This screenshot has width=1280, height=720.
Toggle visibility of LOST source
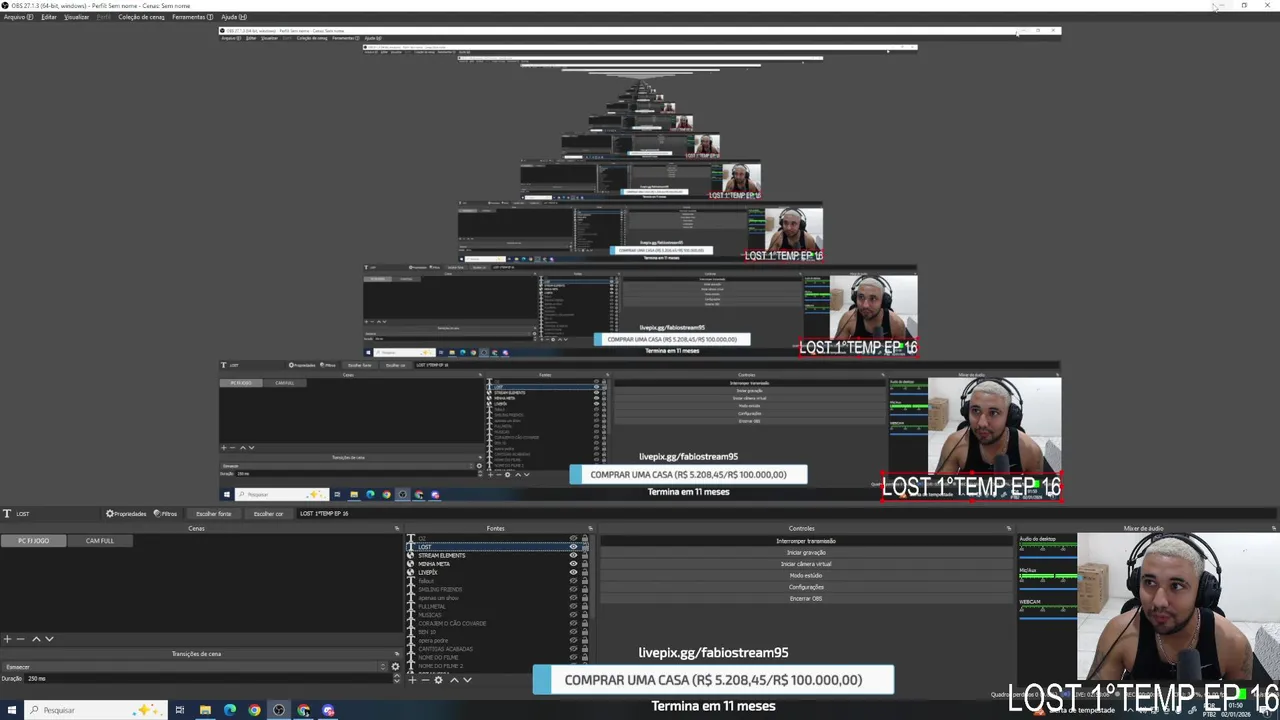pos(573,547)
